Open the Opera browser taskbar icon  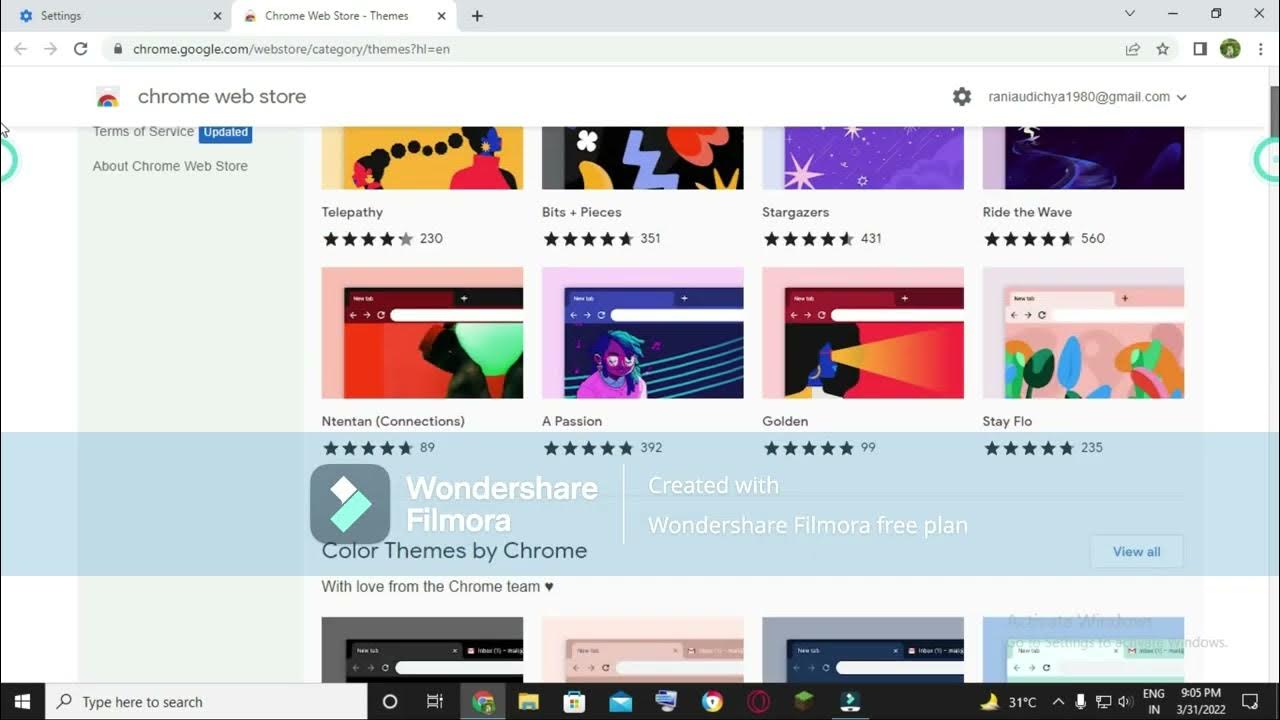pos(759,701)
